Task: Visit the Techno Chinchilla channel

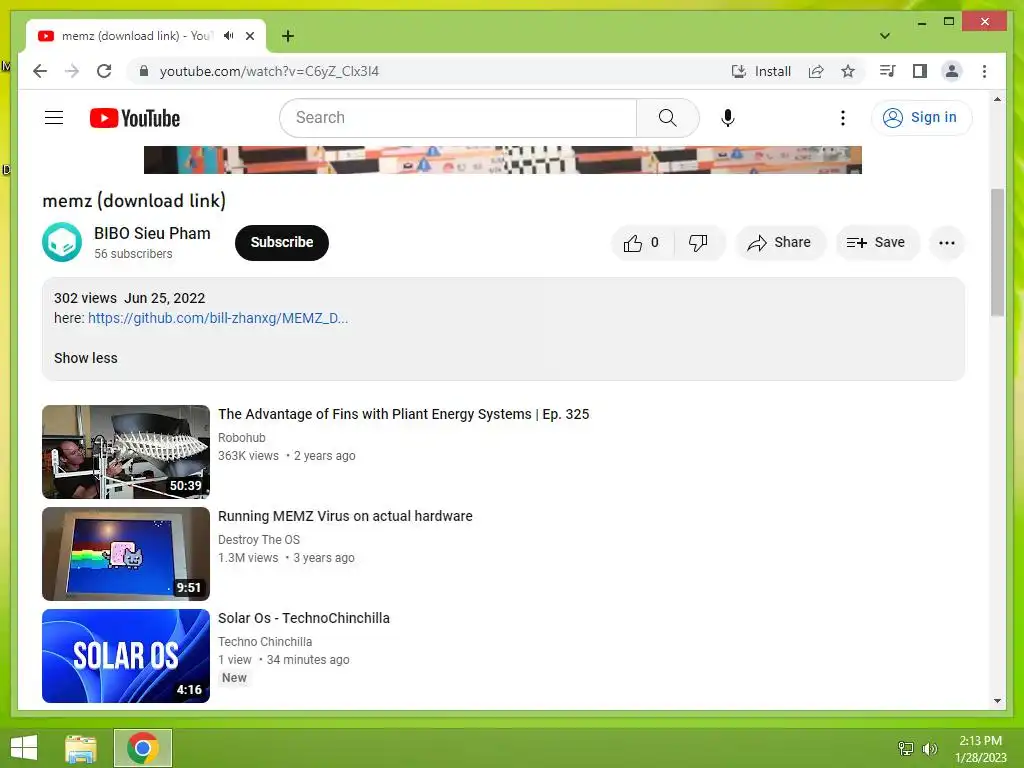Action: pyautogui.click(x=264, y=641)
